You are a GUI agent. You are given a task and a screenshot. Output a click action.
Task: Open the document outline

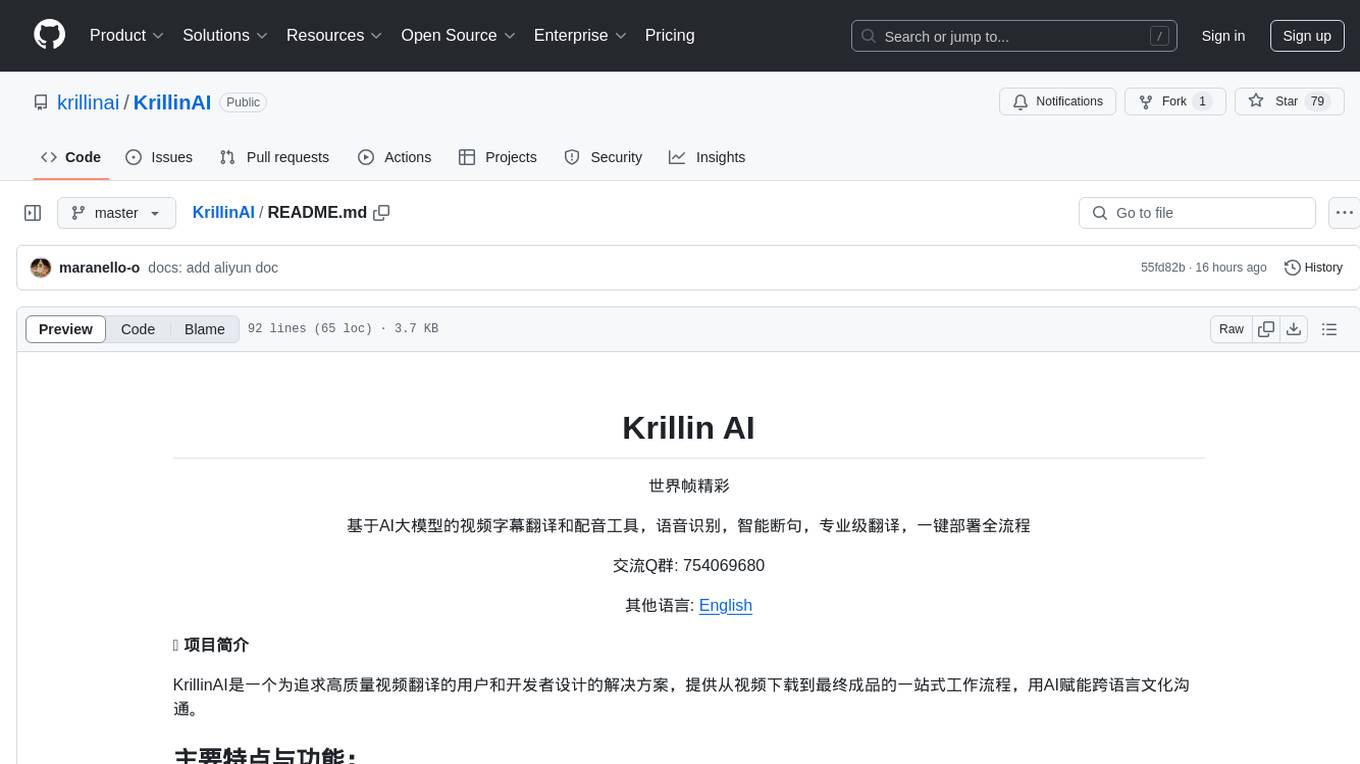point(1329,329)
